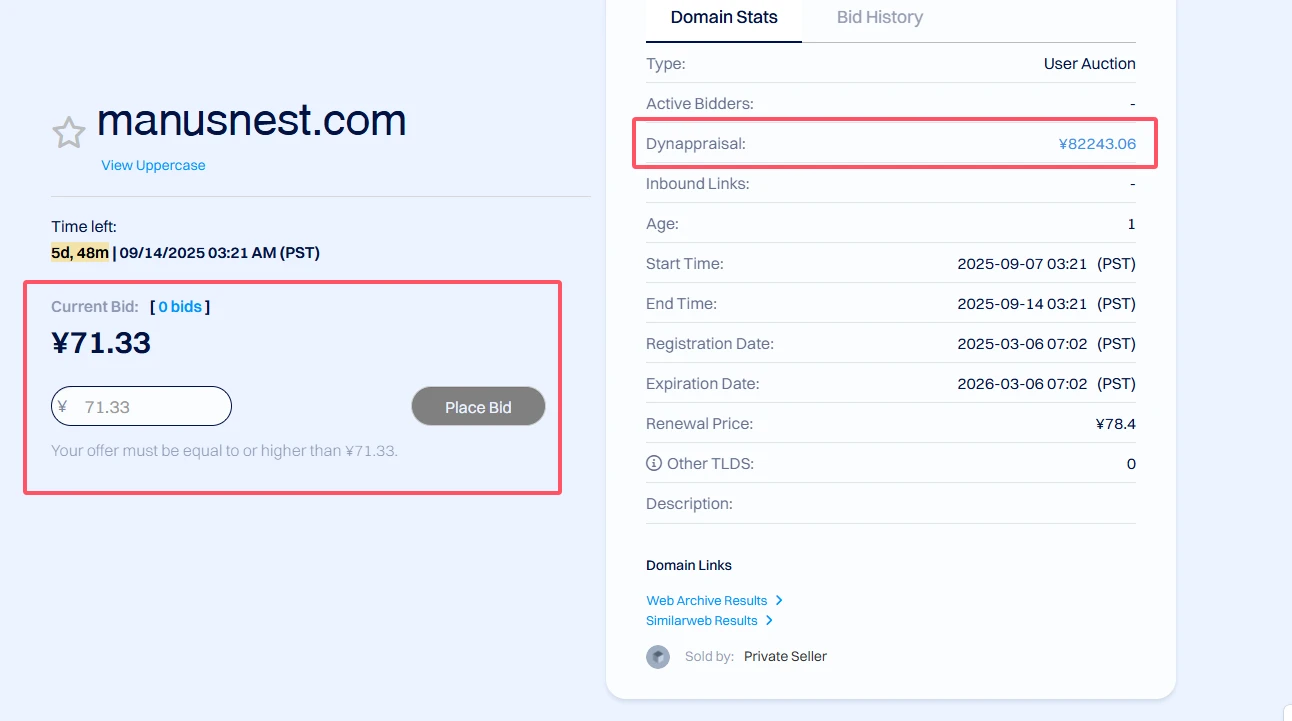Image resolution: width=1292 pixels, height=721 pixels.
Task: Click the star icon to watchlist manusnest.com
Action: tap(69, 132)
